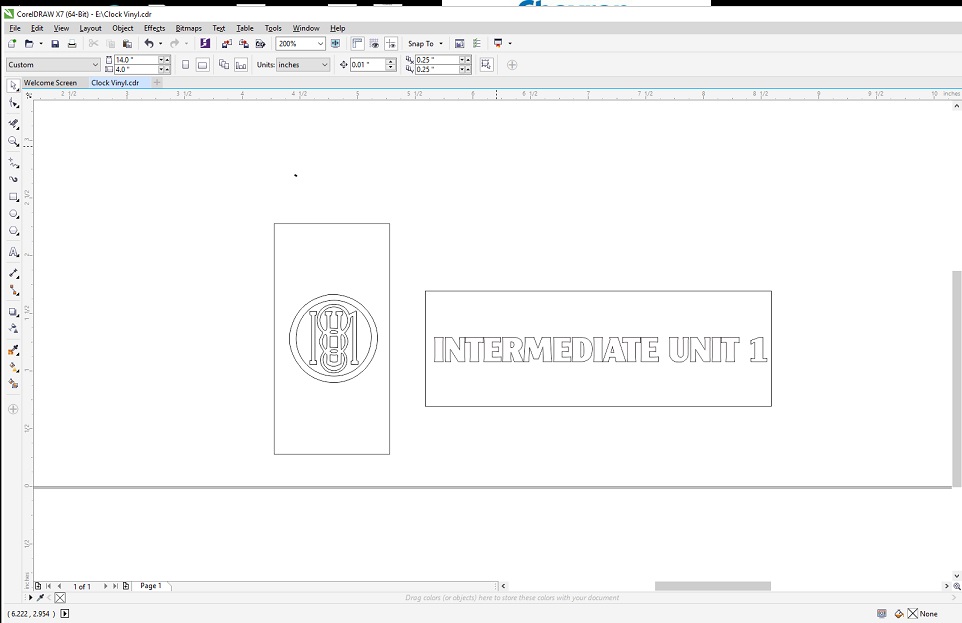Viewport: 962px width, 623px height.
Task: Toggle Show guidelines button
Action: click(x=391, y=44)
